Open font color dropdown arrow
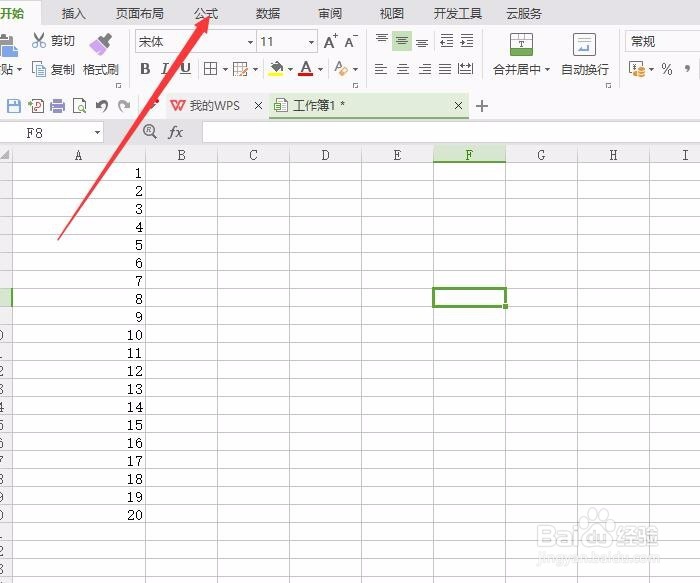The width and height of the screenshot is (700, 583). (321, 69)
